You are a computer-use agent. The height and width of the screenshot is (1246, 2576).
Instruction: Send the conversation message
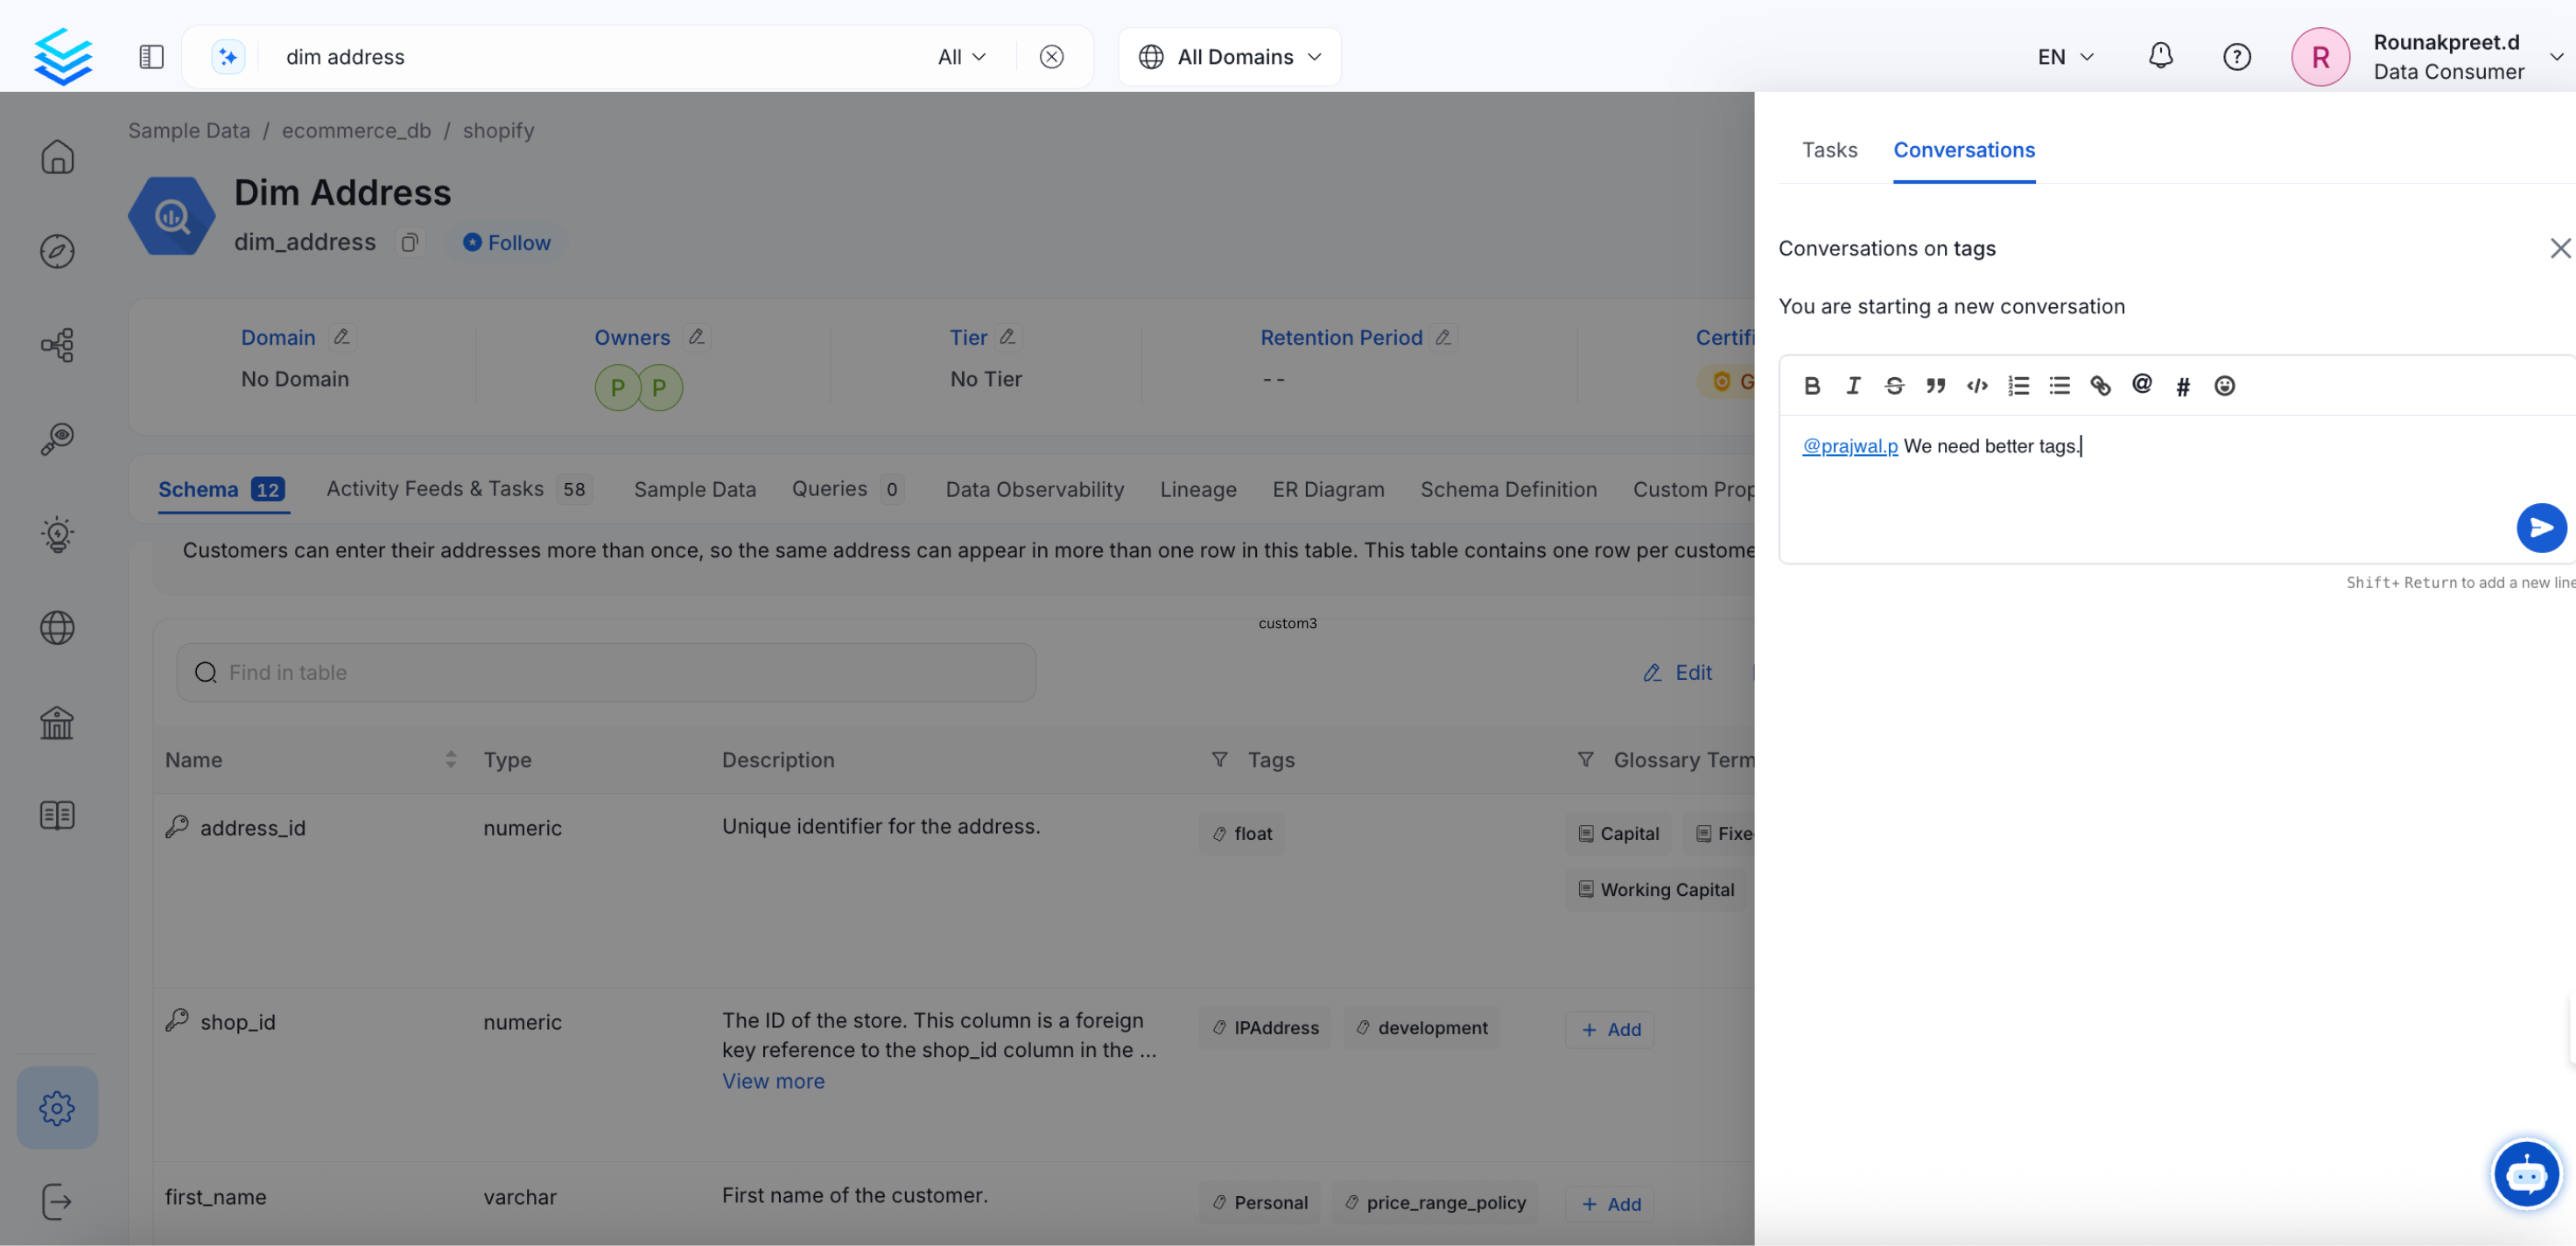pyautogui.click(x=2540, y=528)
